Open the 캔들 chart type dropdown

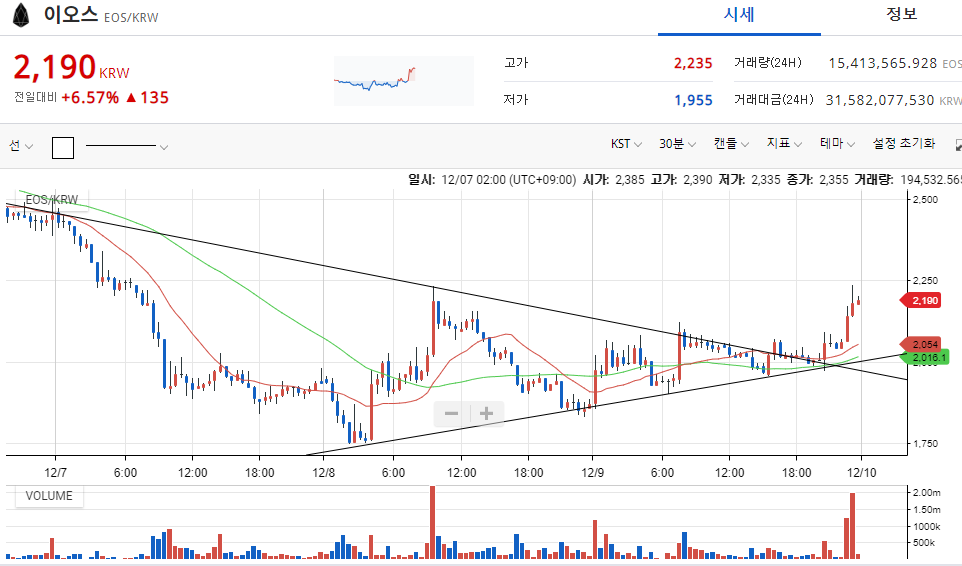pos(731,143)
